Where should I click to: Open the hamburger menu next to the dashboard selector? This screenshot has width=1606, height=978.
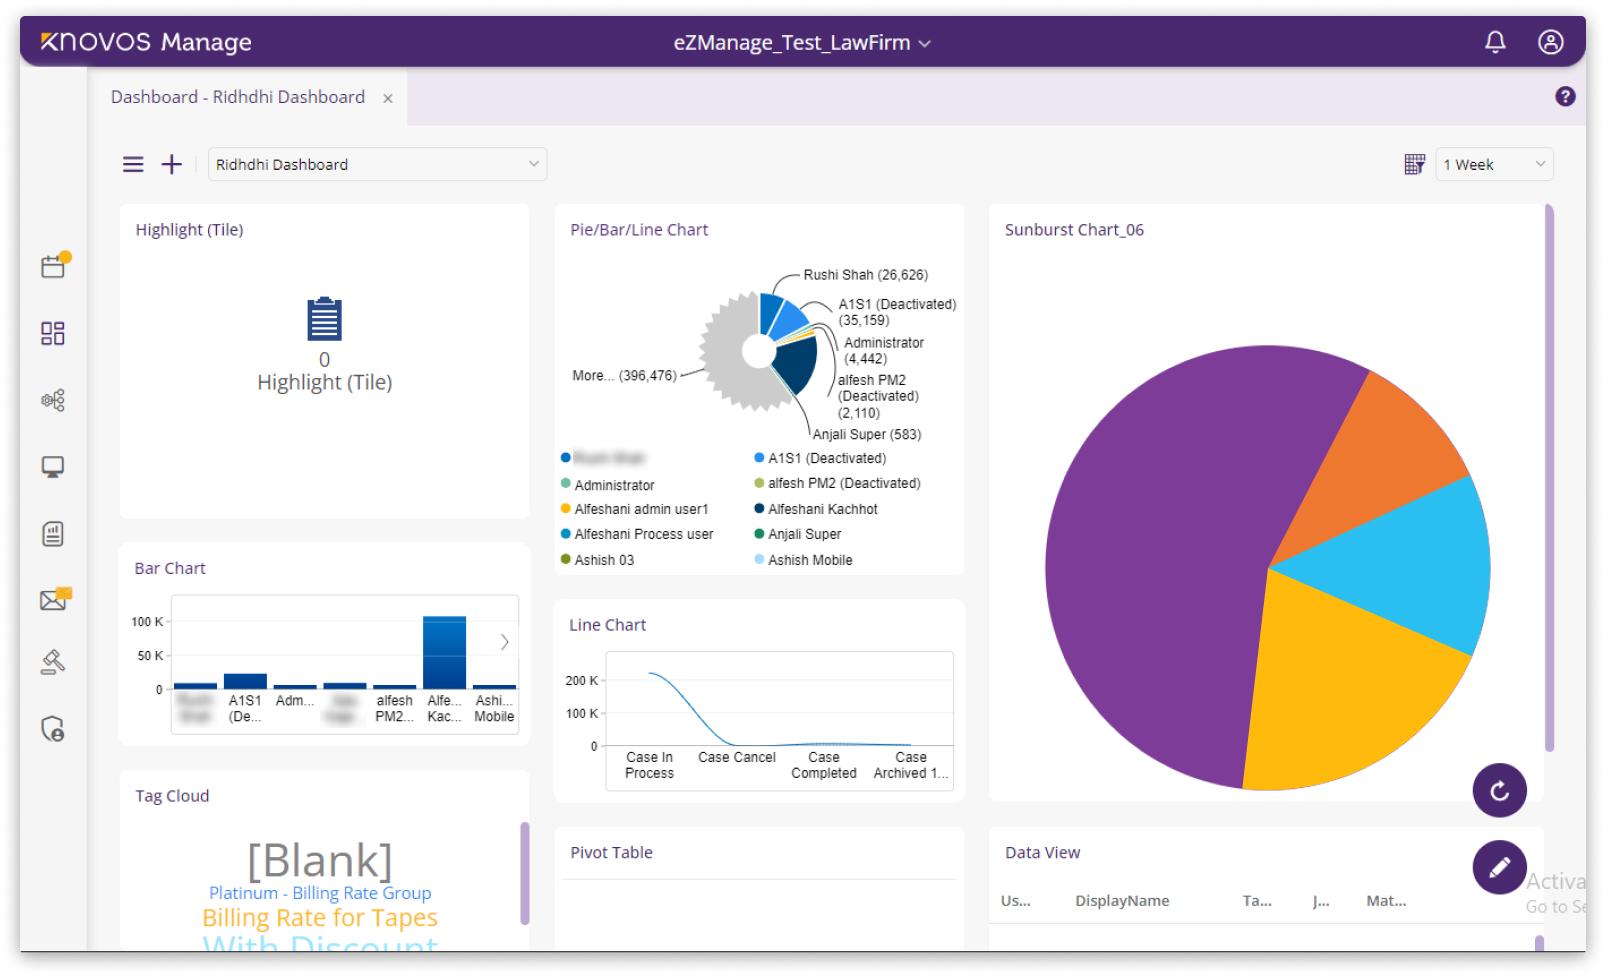(133, 164)
